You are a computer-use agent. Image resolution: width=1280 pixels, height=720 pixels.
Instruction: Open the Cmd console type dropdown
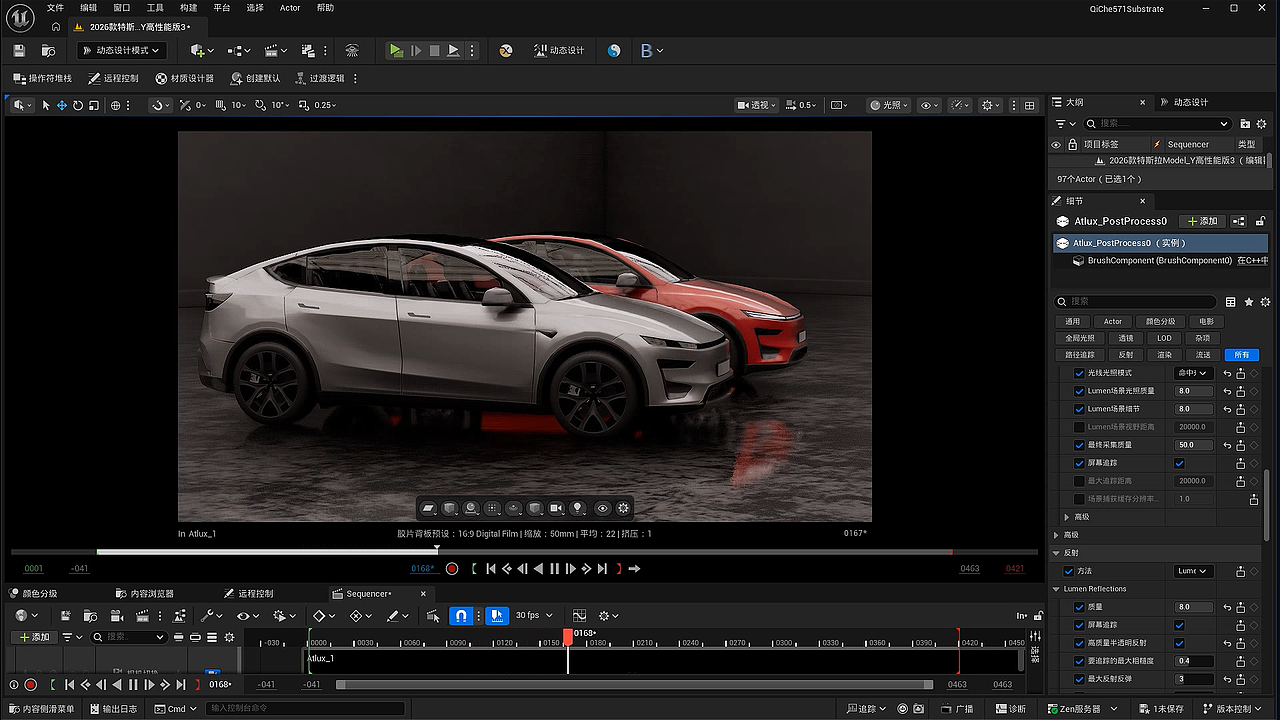tap(175, 709)
